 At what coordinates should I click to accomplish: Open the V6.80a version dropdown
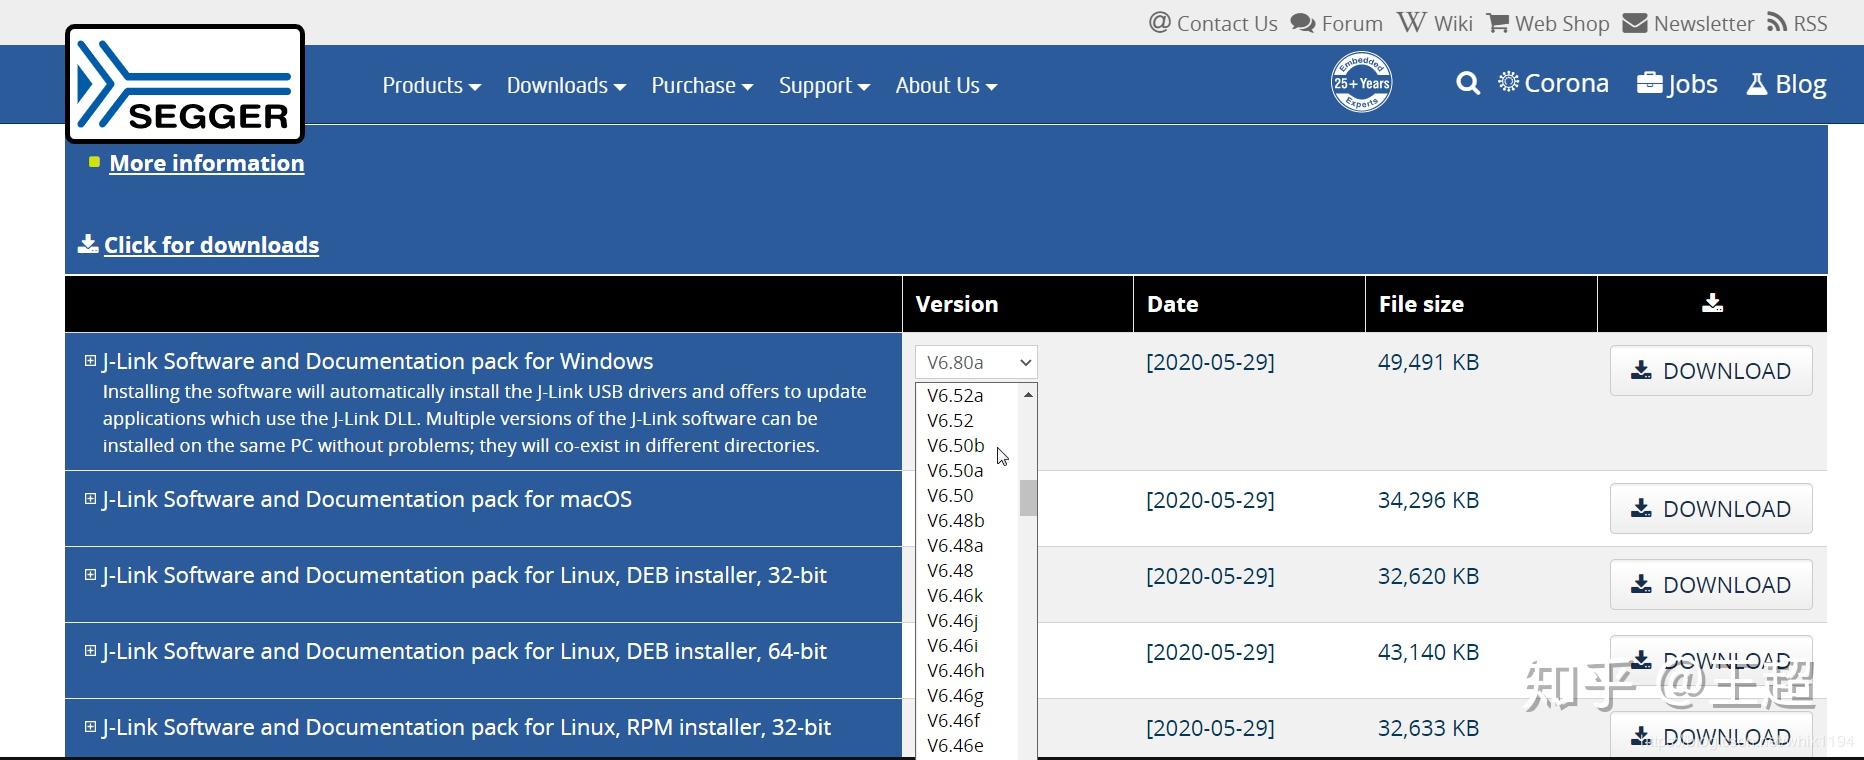pos(976,362)
